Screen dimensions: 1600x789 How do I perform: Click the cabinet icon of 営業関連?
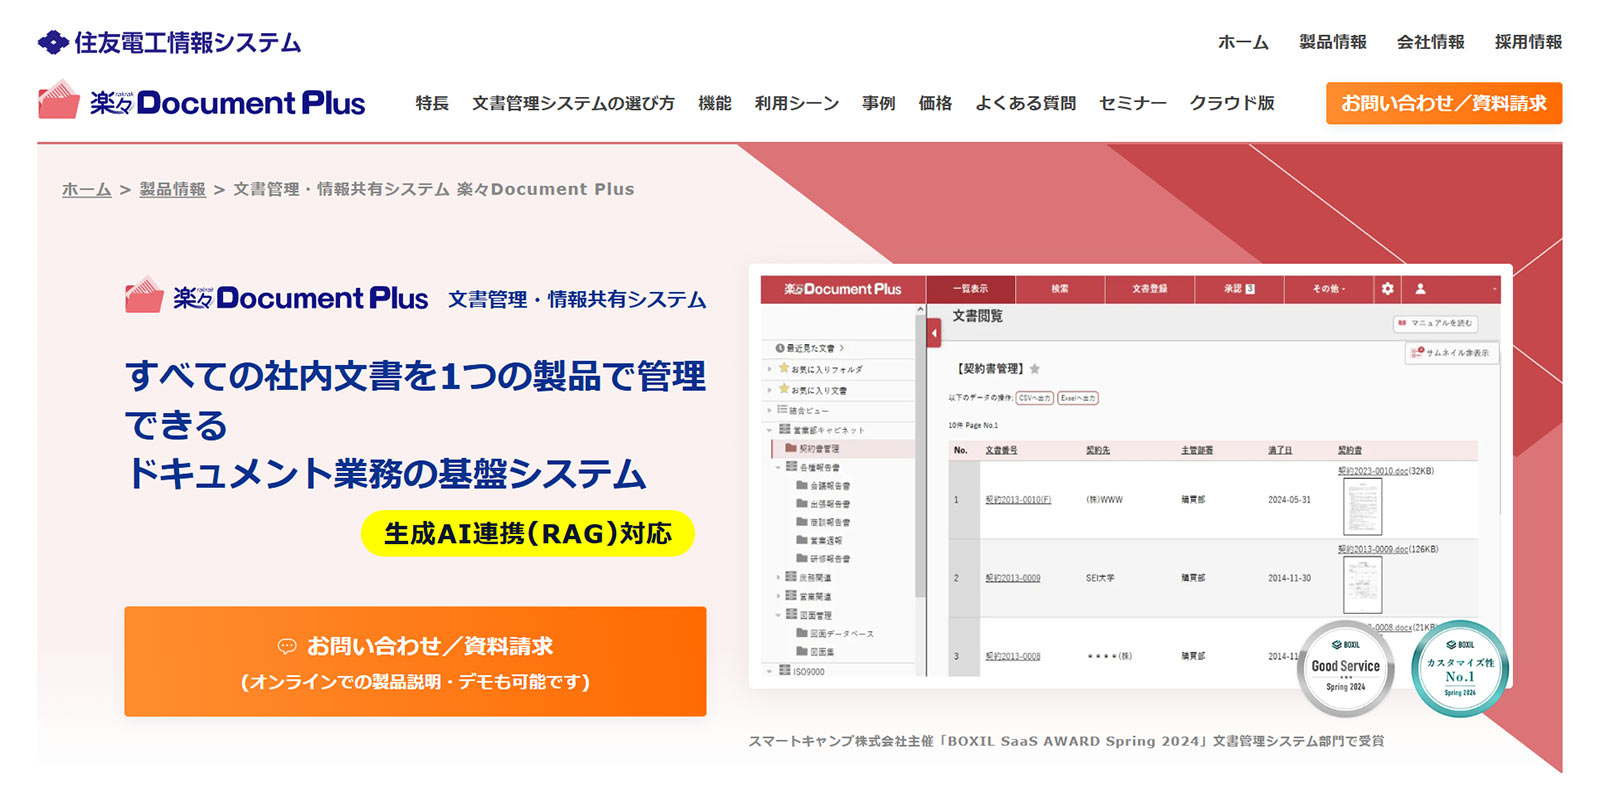pyautogui.click(x=791, y=595)
